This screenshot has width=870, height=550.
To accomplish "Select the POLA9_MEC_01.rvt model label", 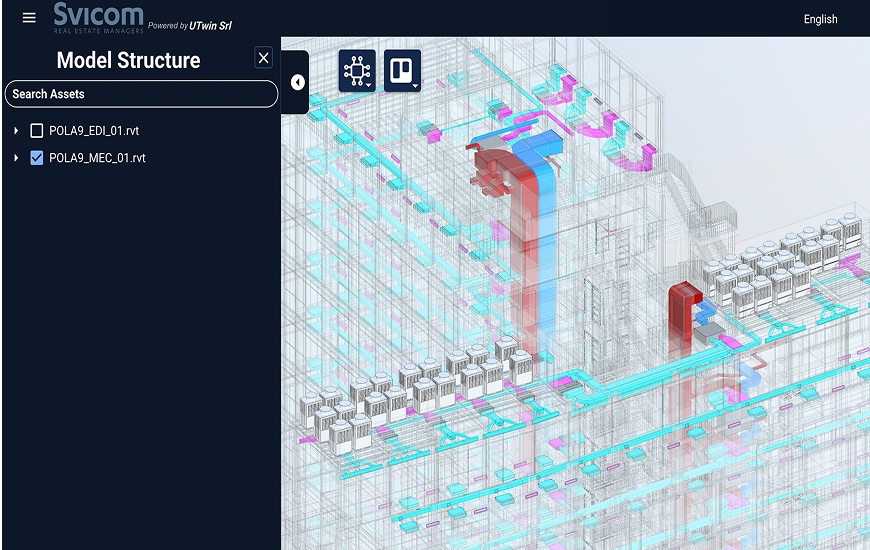I will pyautogui.click(x=97, y=158).
